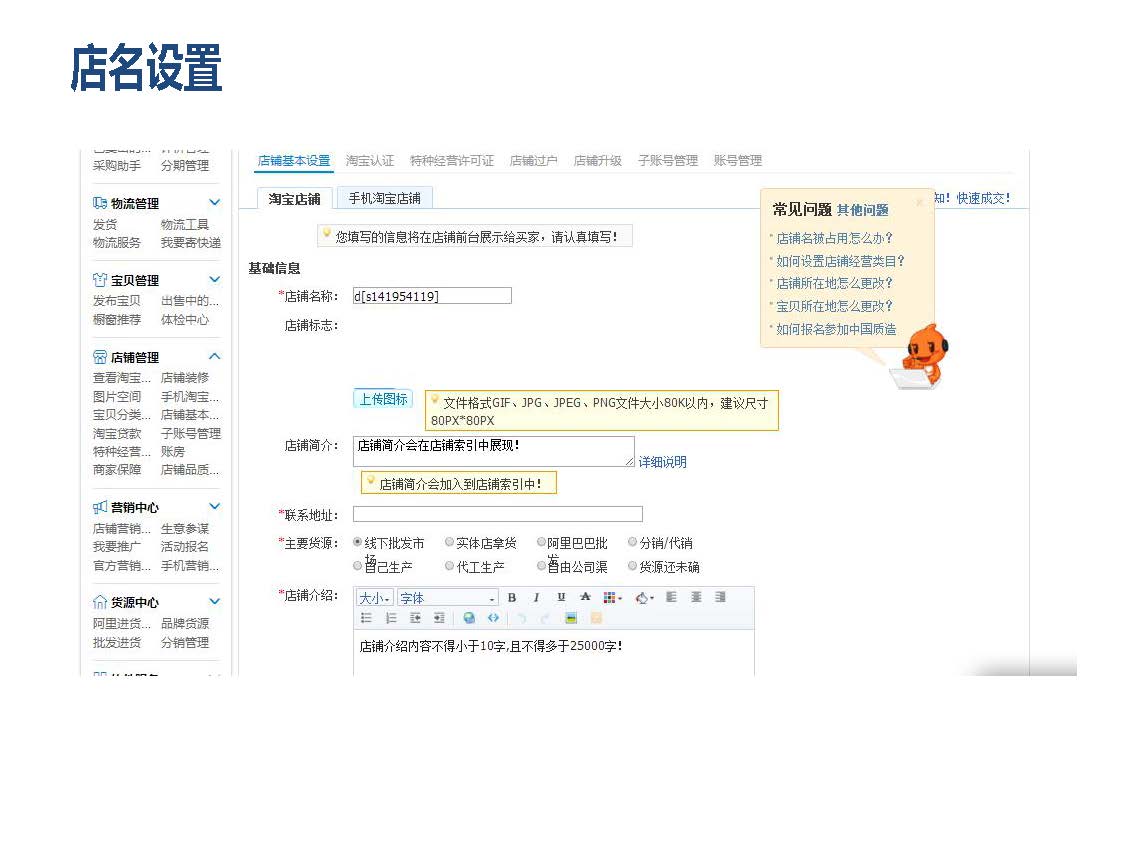Select the 账号管理 tab
Viewport: 1140px width, 855px height.
click(738, 161)
